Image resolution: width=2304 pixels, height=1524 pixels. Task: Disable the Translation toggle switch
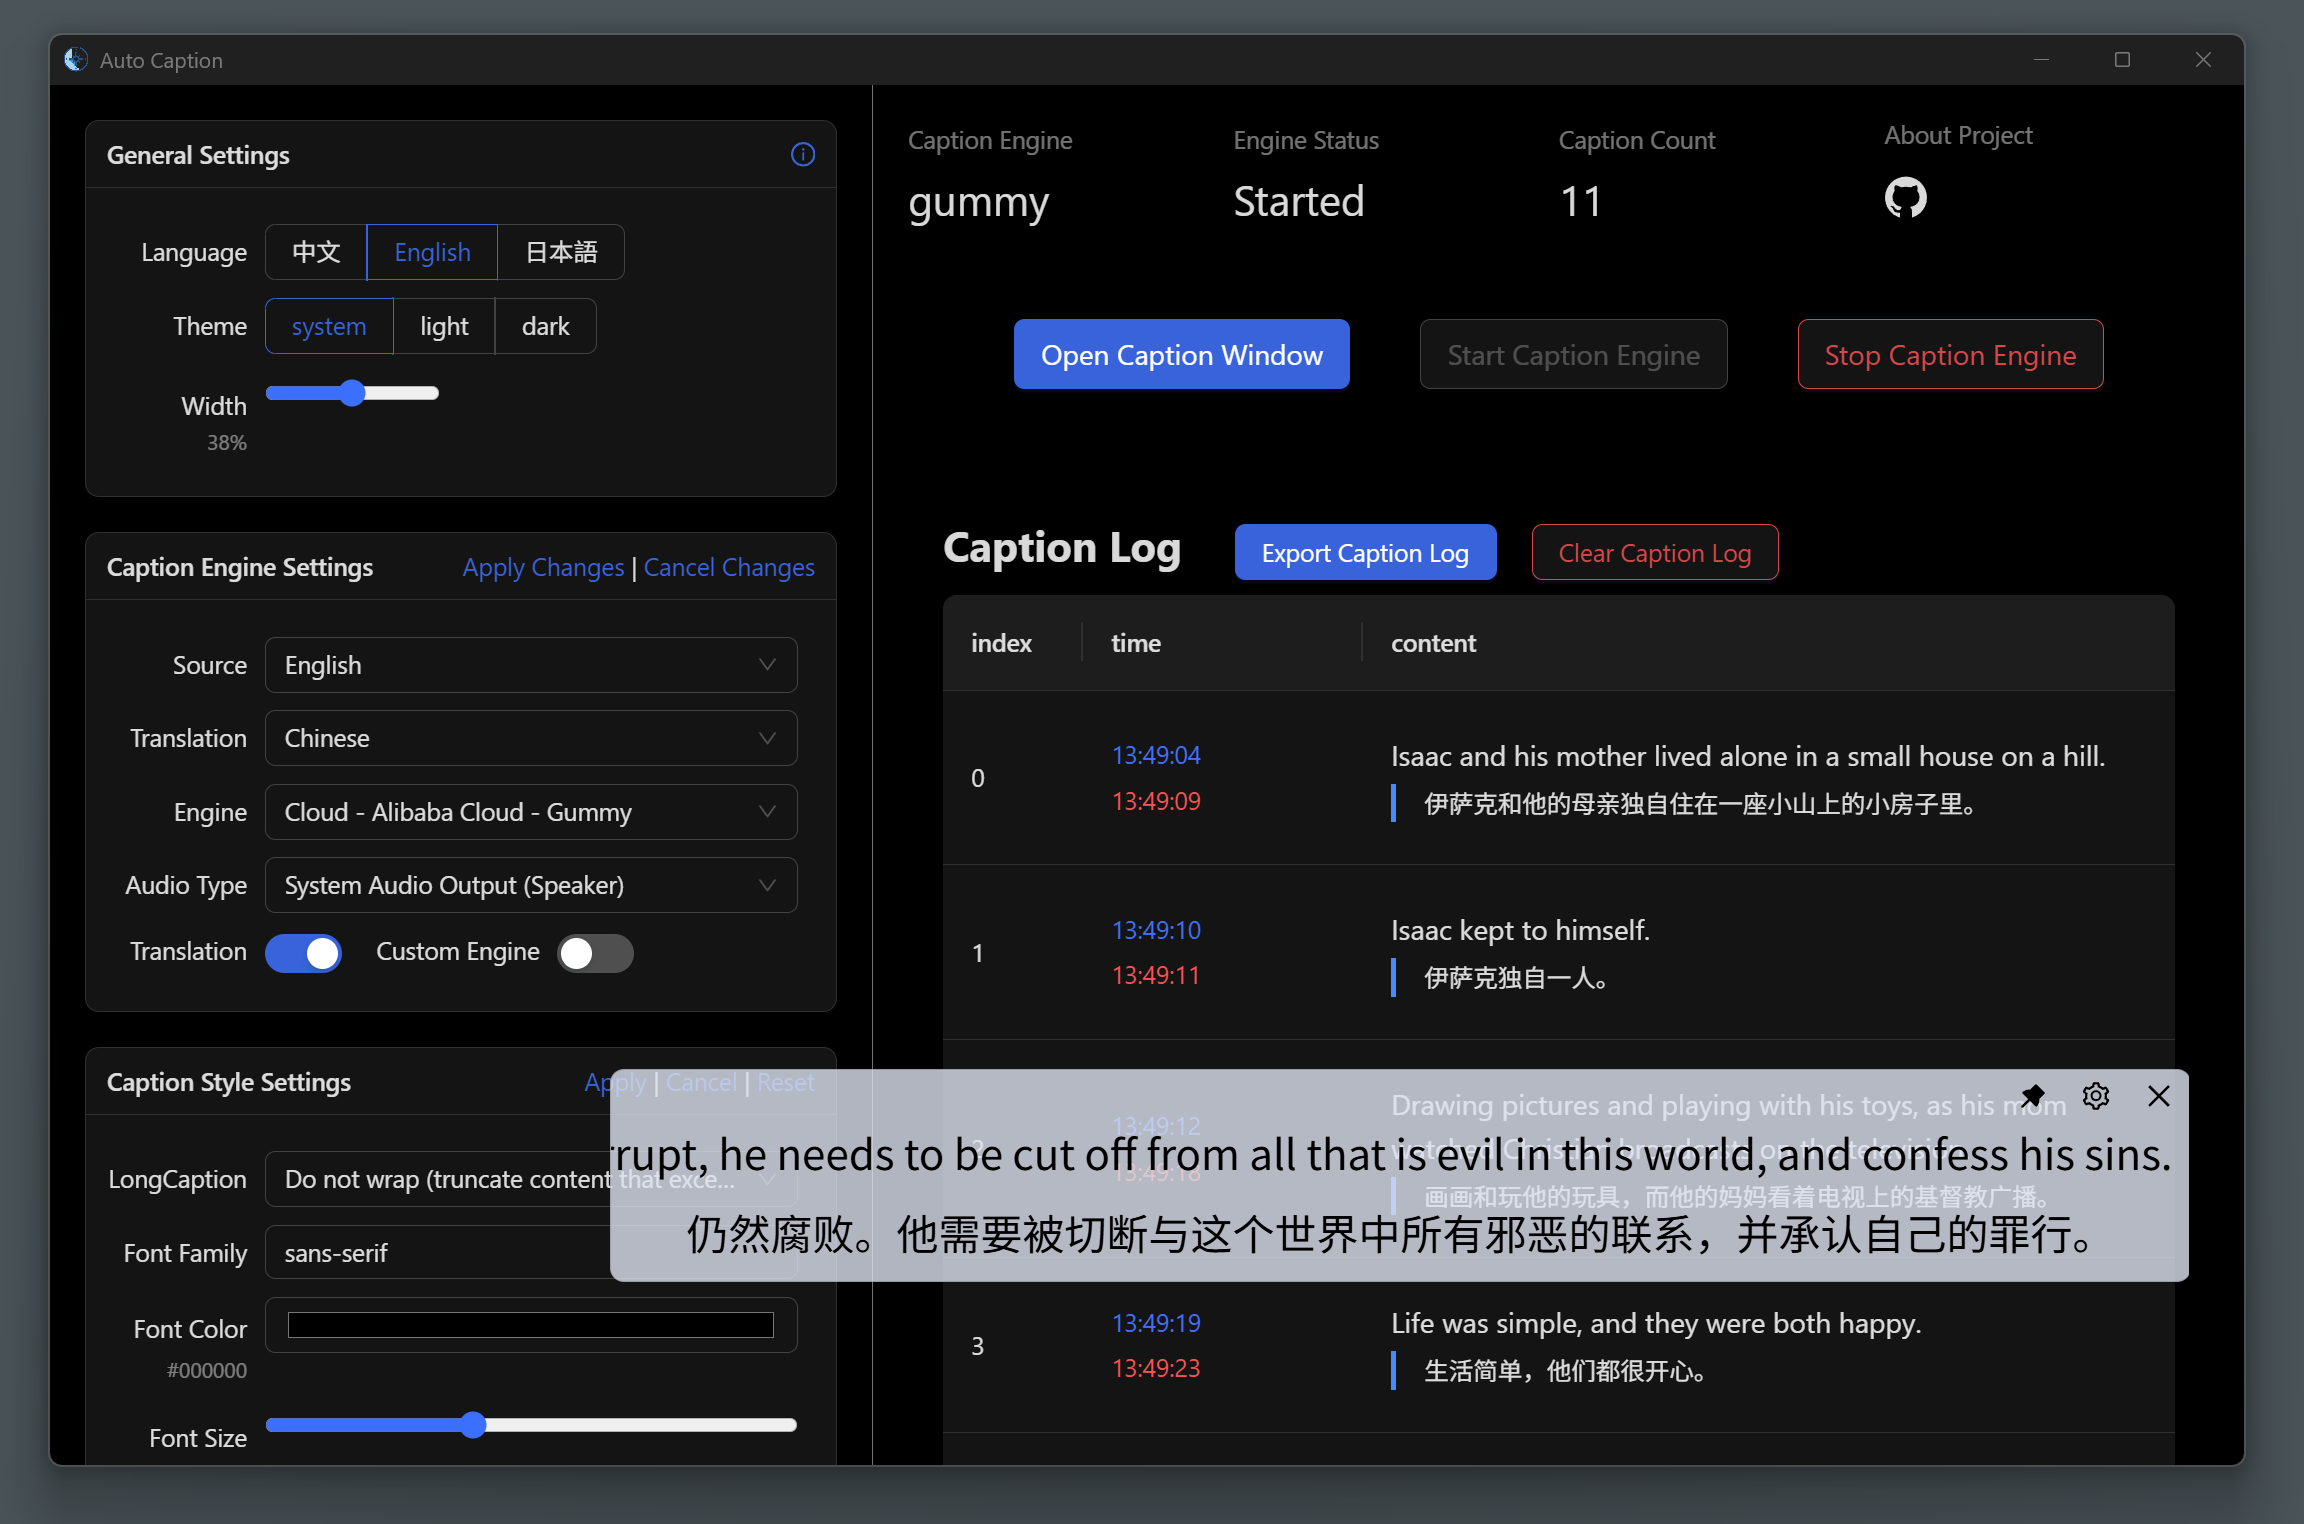tap(303, 953)
